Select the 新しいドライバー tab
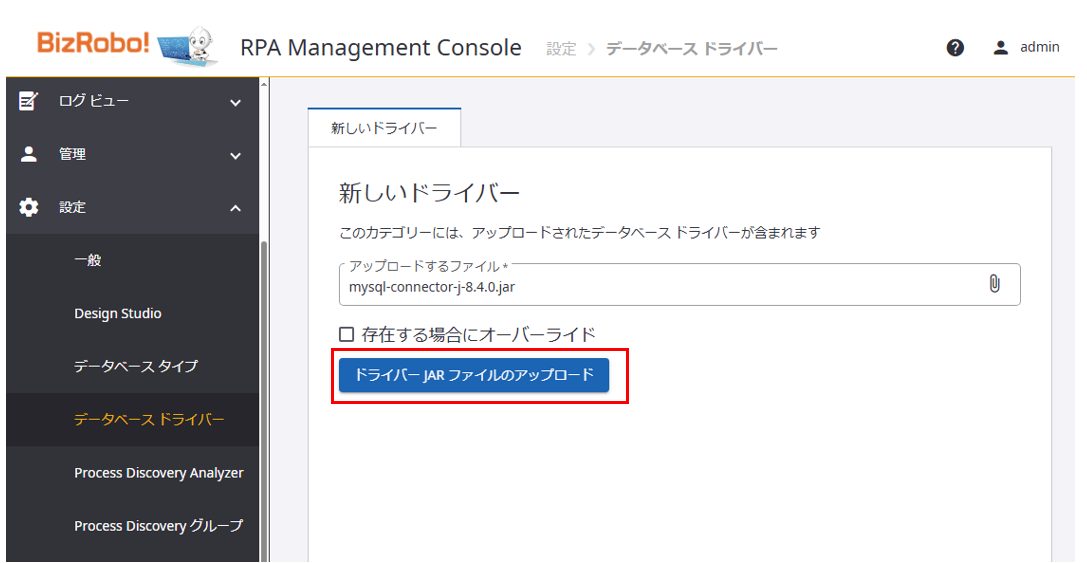The width and height of the screenshot is (1087, 563). pyautogui.click(x=384, y=128)
